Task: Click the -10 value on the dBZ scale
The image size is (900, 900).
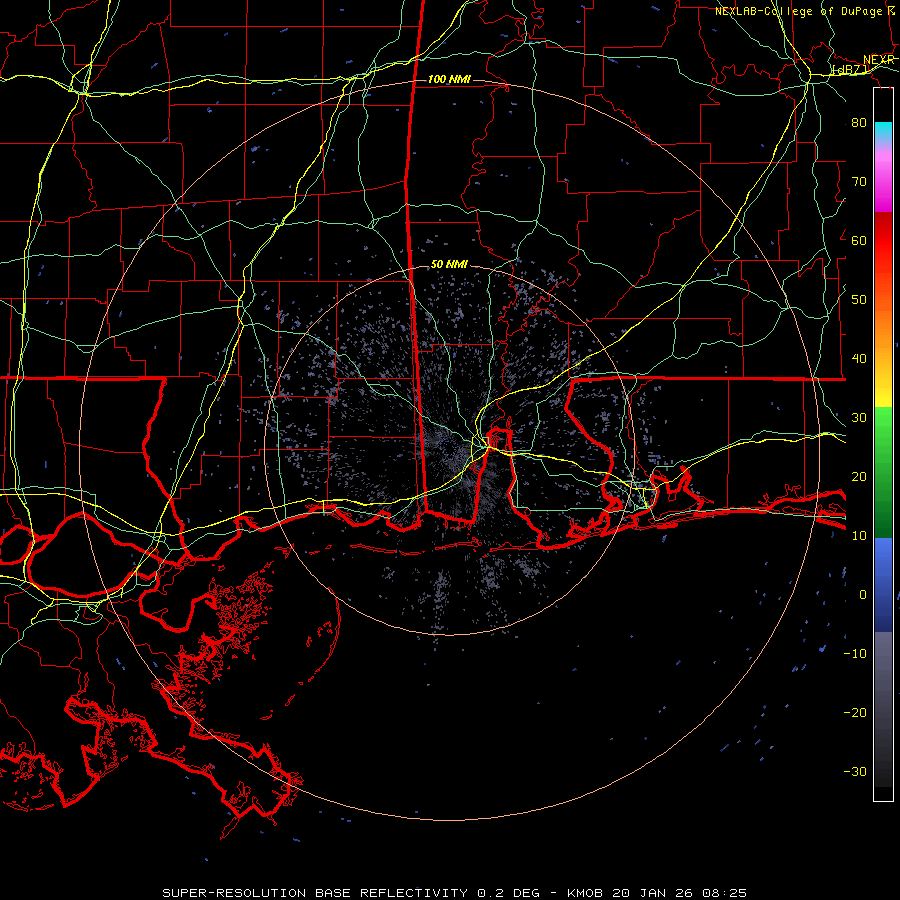Action: 855,654
